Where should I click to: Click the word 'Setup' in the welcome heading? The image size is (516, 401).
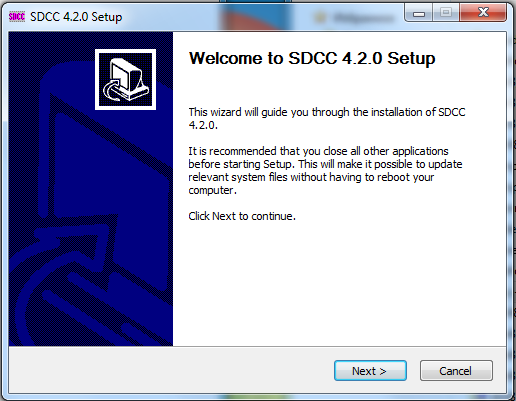pos(411,58)
